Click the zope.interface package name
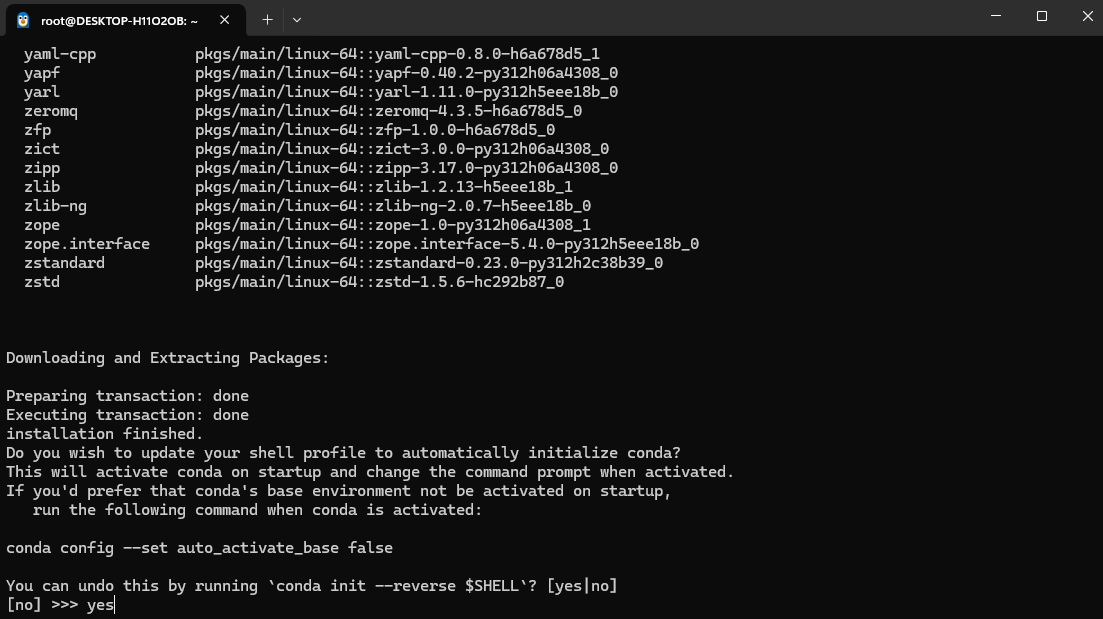Viewport: 1103px width, 619px height. (x=87, y=244)
